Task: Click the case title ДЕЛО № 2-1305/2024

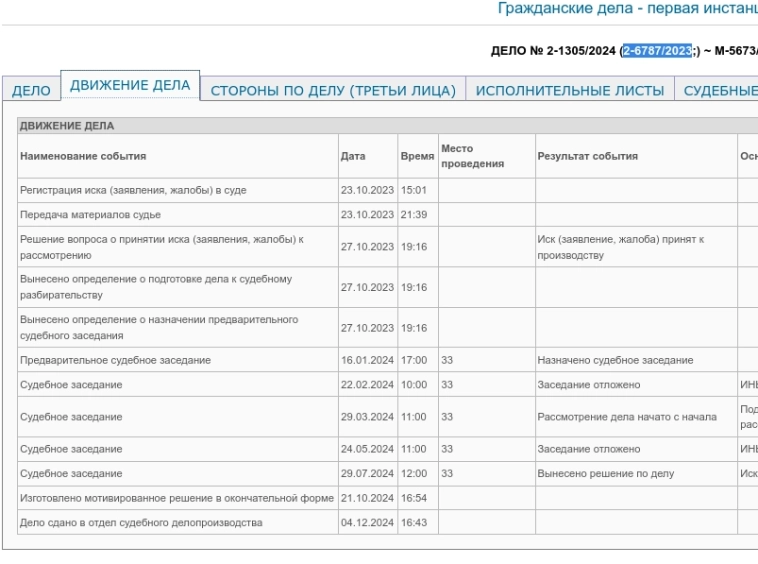Action: click(553, 51)
